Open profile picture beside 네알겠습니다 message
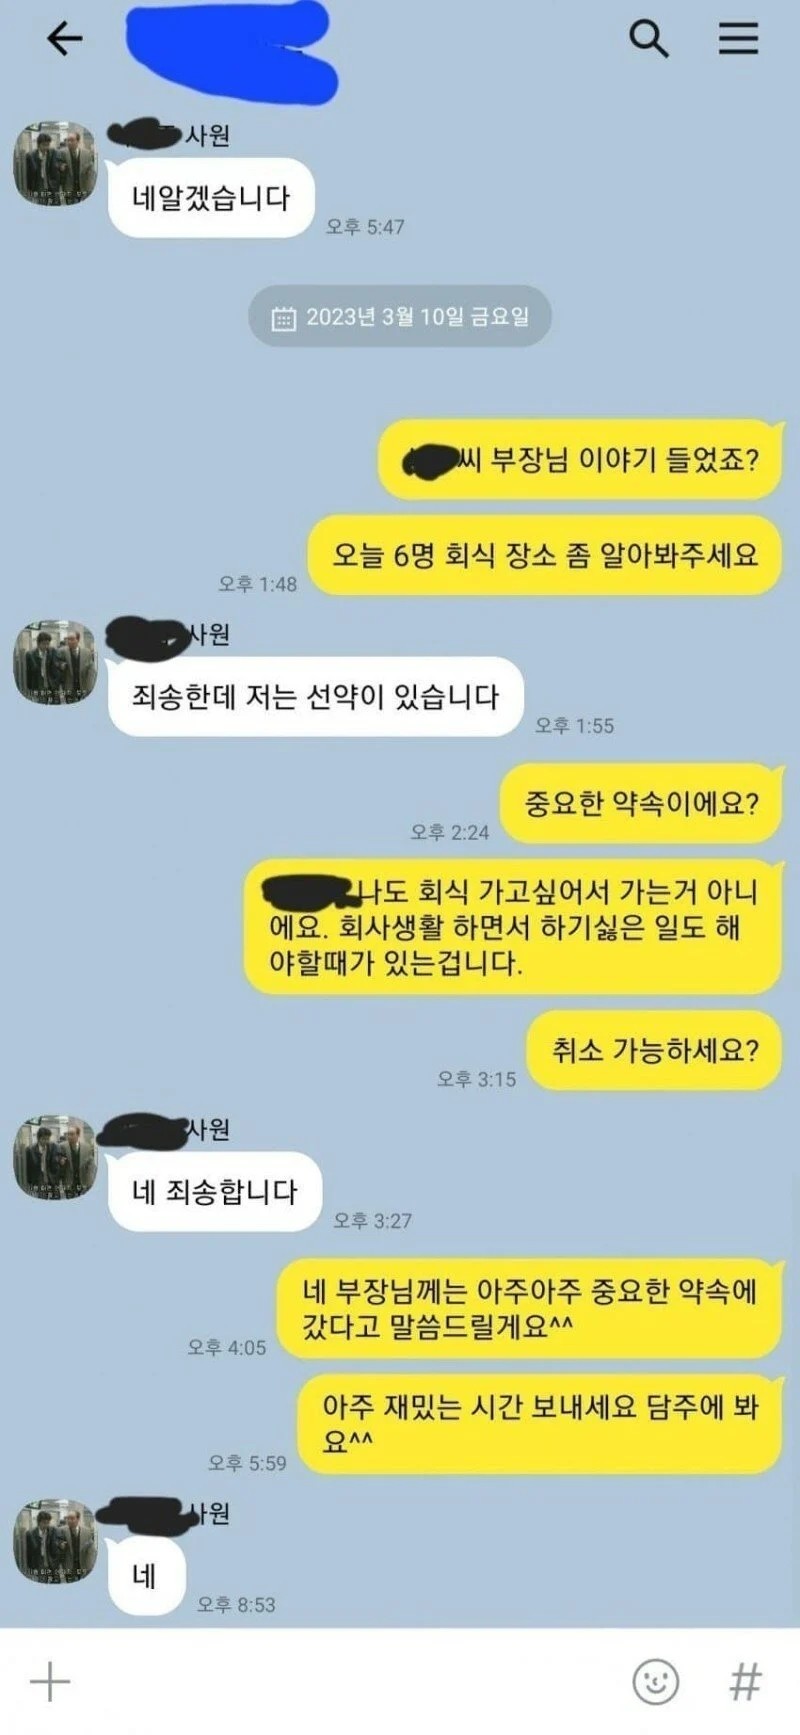The image size is (800, 1735). pyautogui.click(x=55, y=165)
